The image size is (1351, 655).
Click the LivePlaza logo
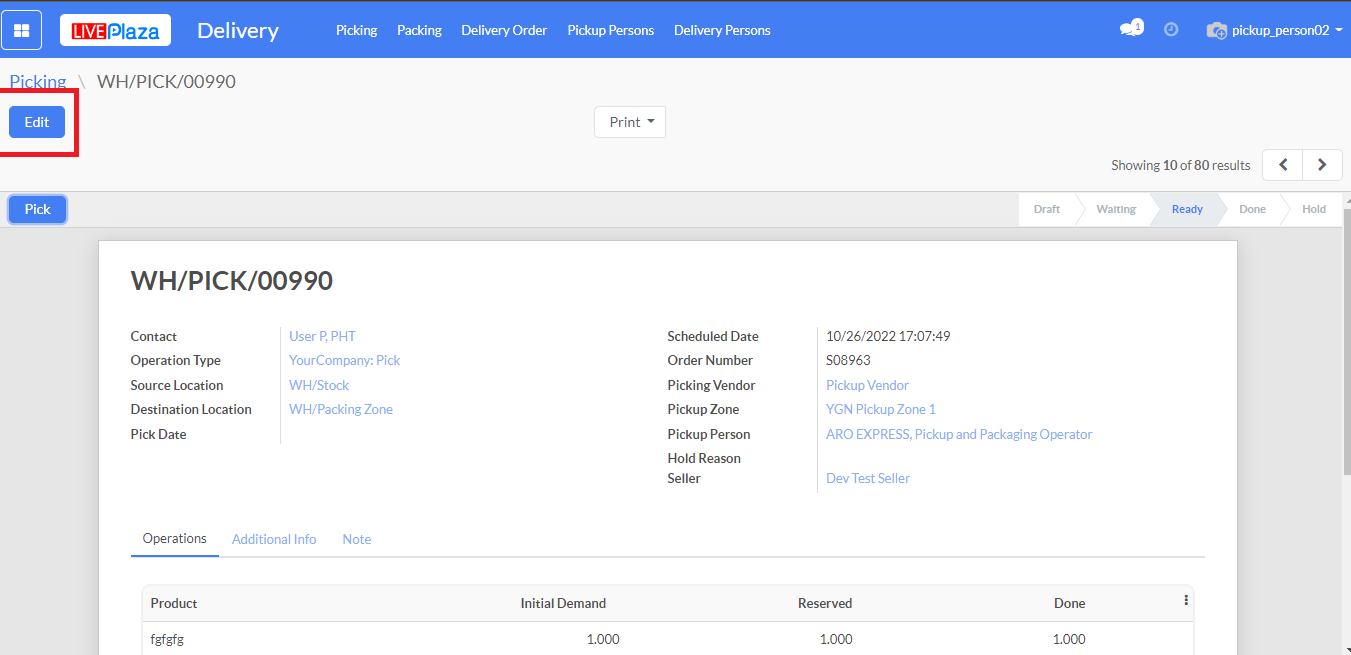pyautogui.click(x=115, y=30)
